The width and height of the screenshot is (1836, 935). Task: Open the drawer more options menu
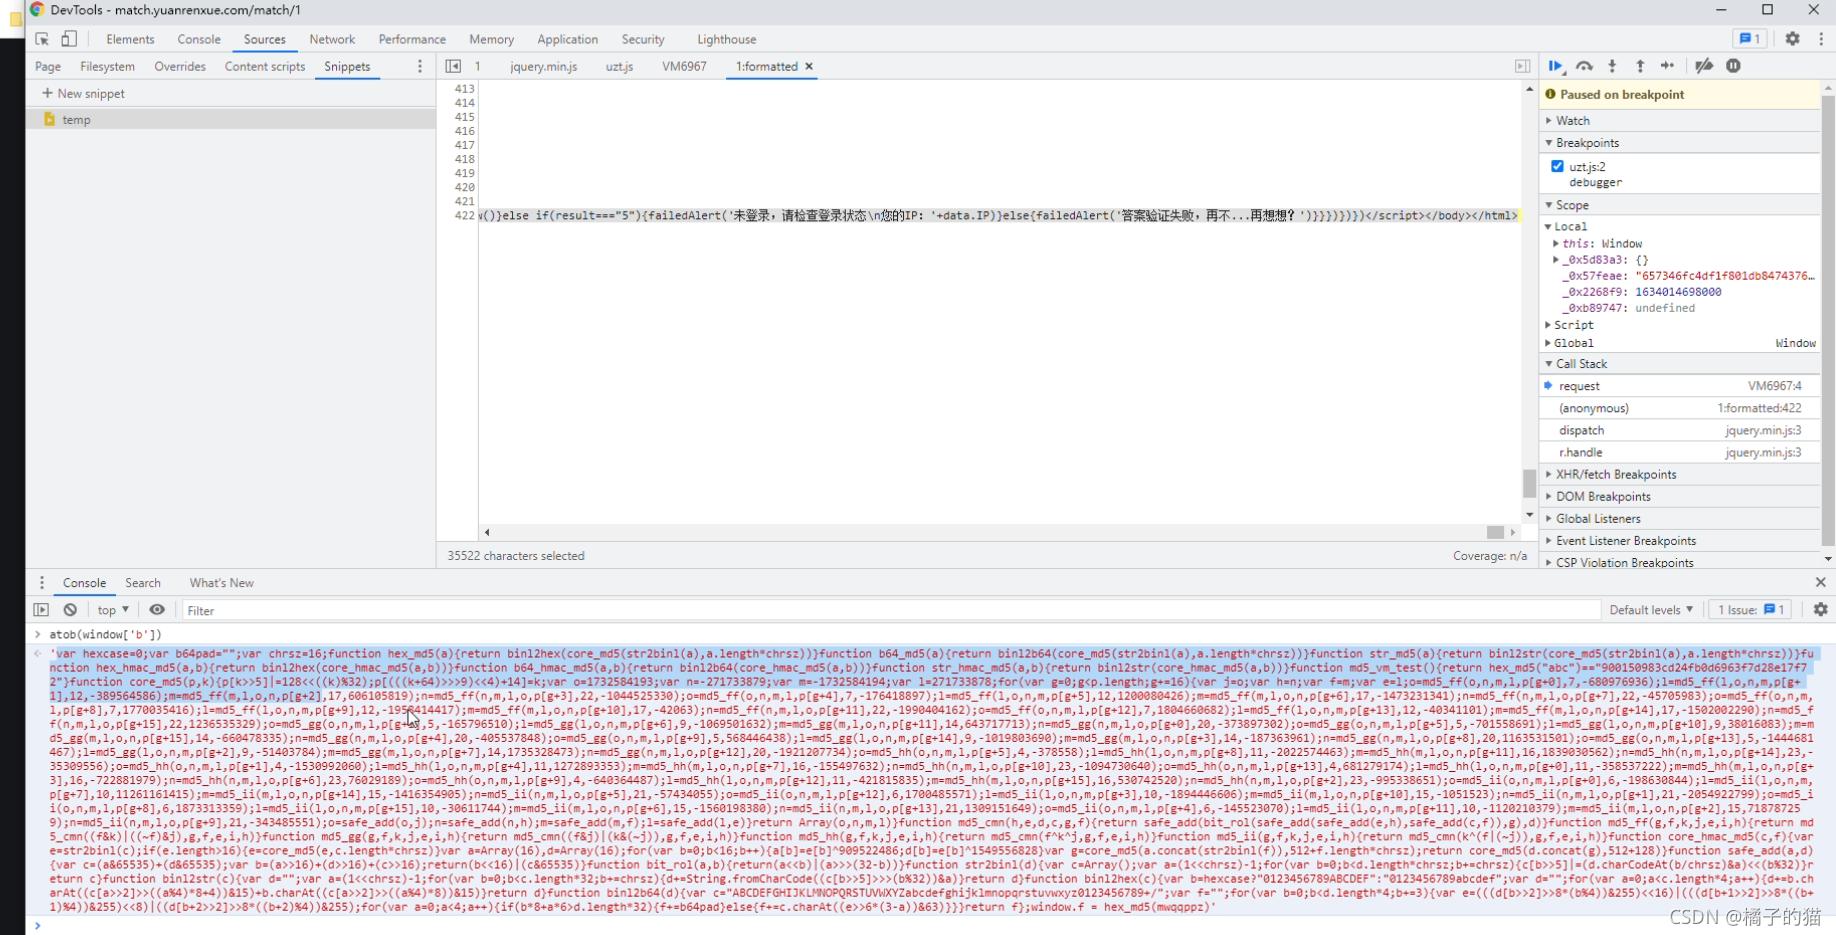click(41, 583)
